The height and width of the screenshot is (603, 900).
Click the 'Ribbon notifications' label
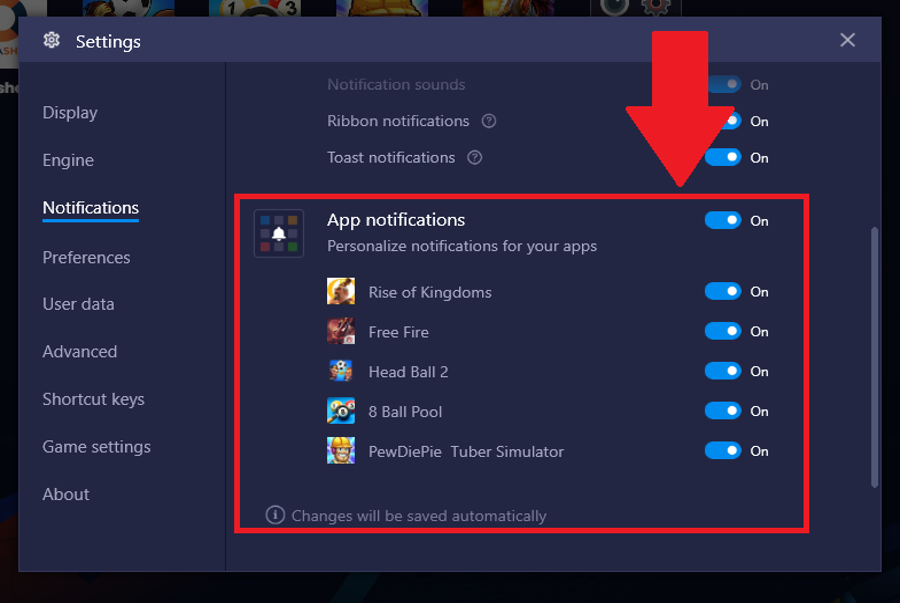(398, 121)
